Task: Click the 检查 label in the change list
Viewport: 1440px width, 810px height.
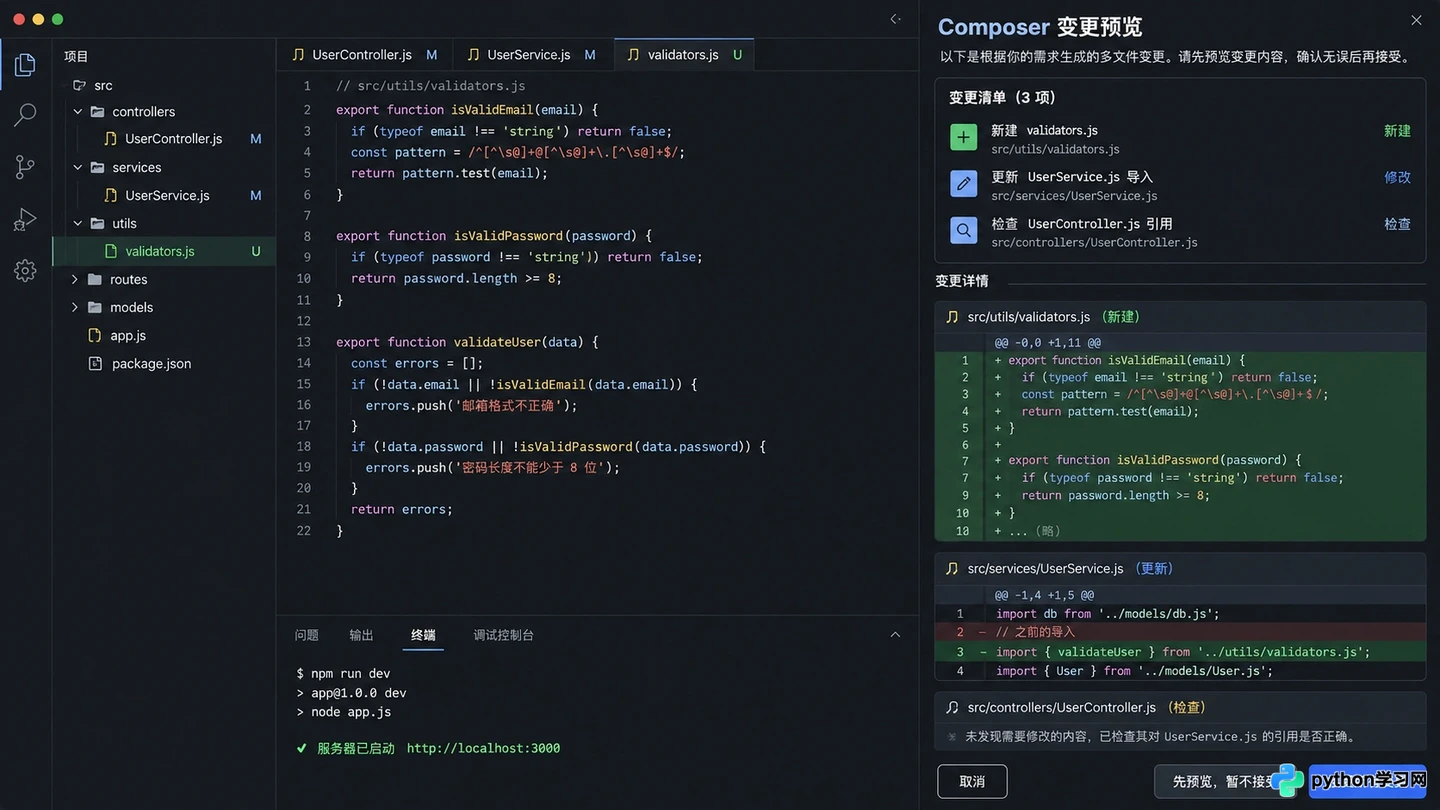Action: 1397,224
